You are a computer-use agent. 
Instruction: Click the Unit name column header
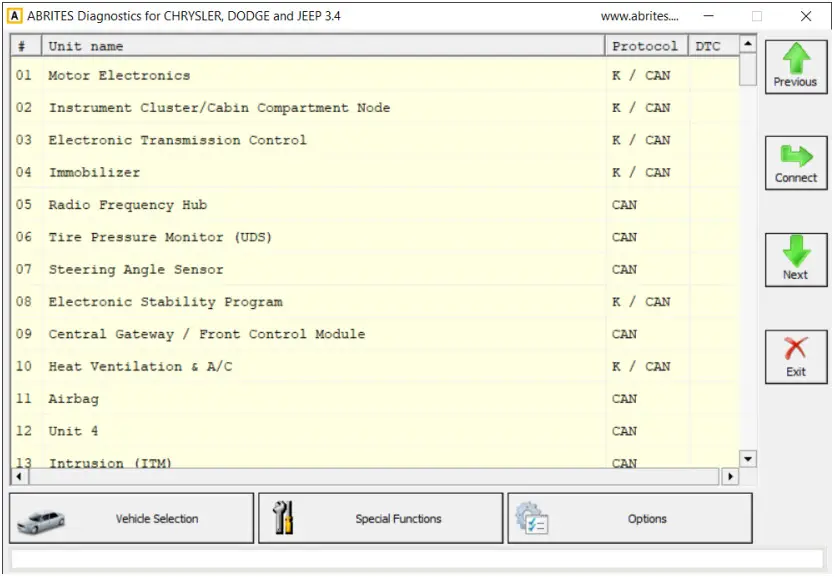[x=323, y=46]
